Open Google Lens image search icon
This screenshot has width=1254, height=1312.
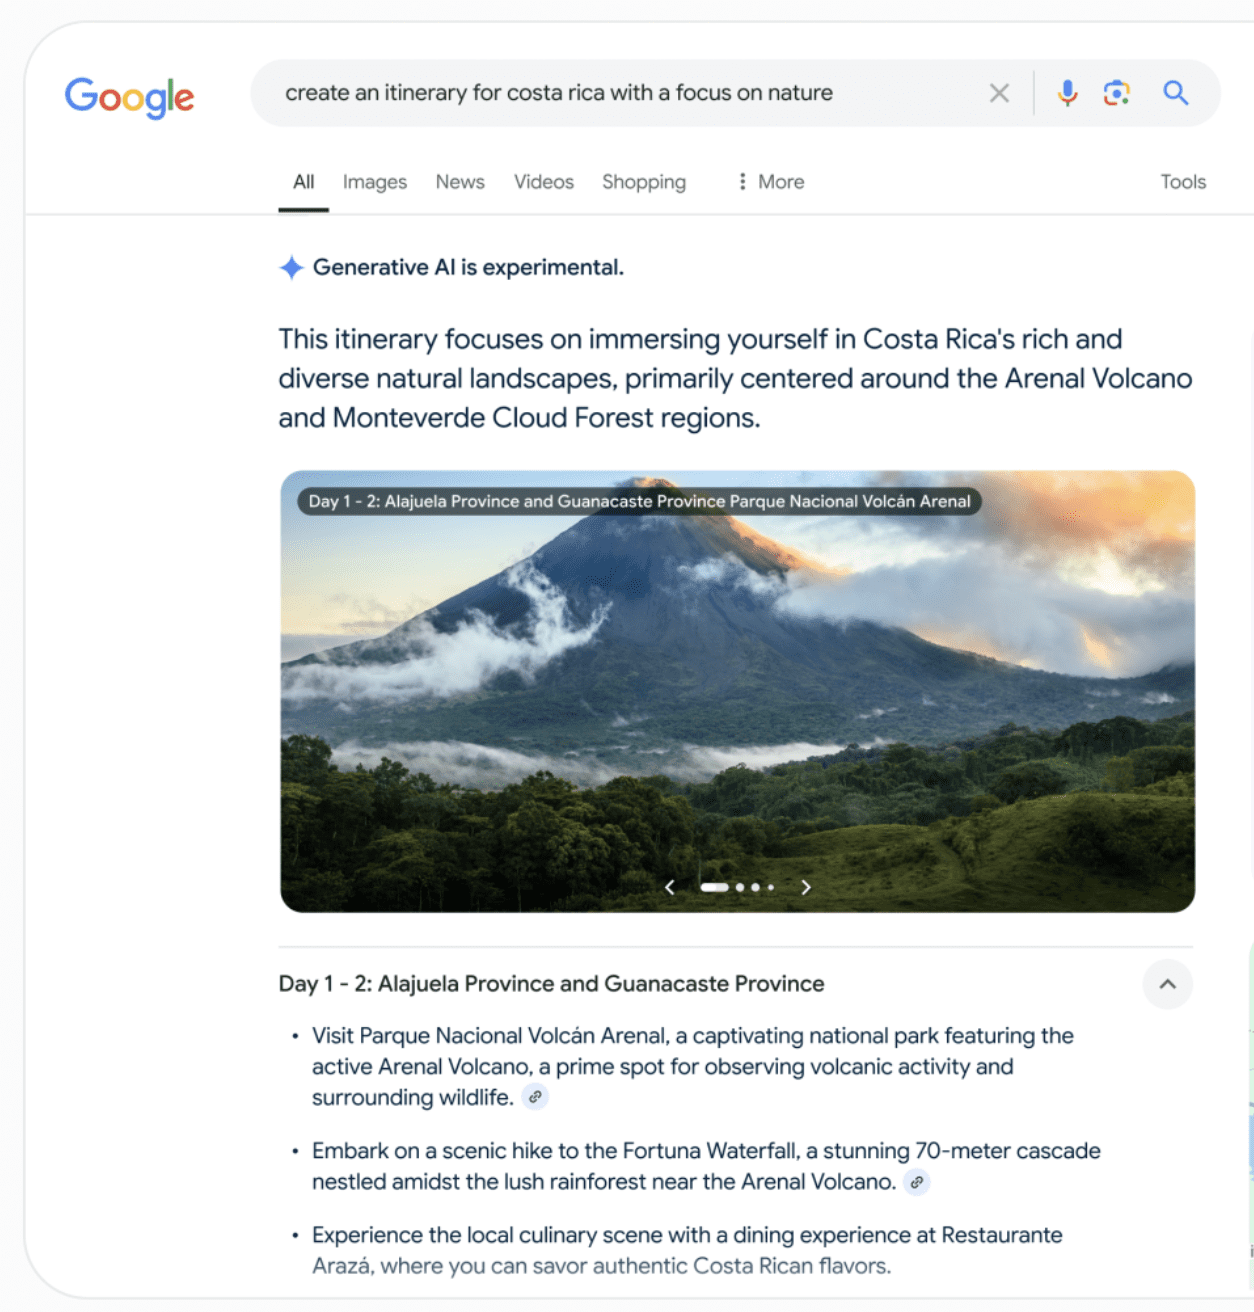1117,93
